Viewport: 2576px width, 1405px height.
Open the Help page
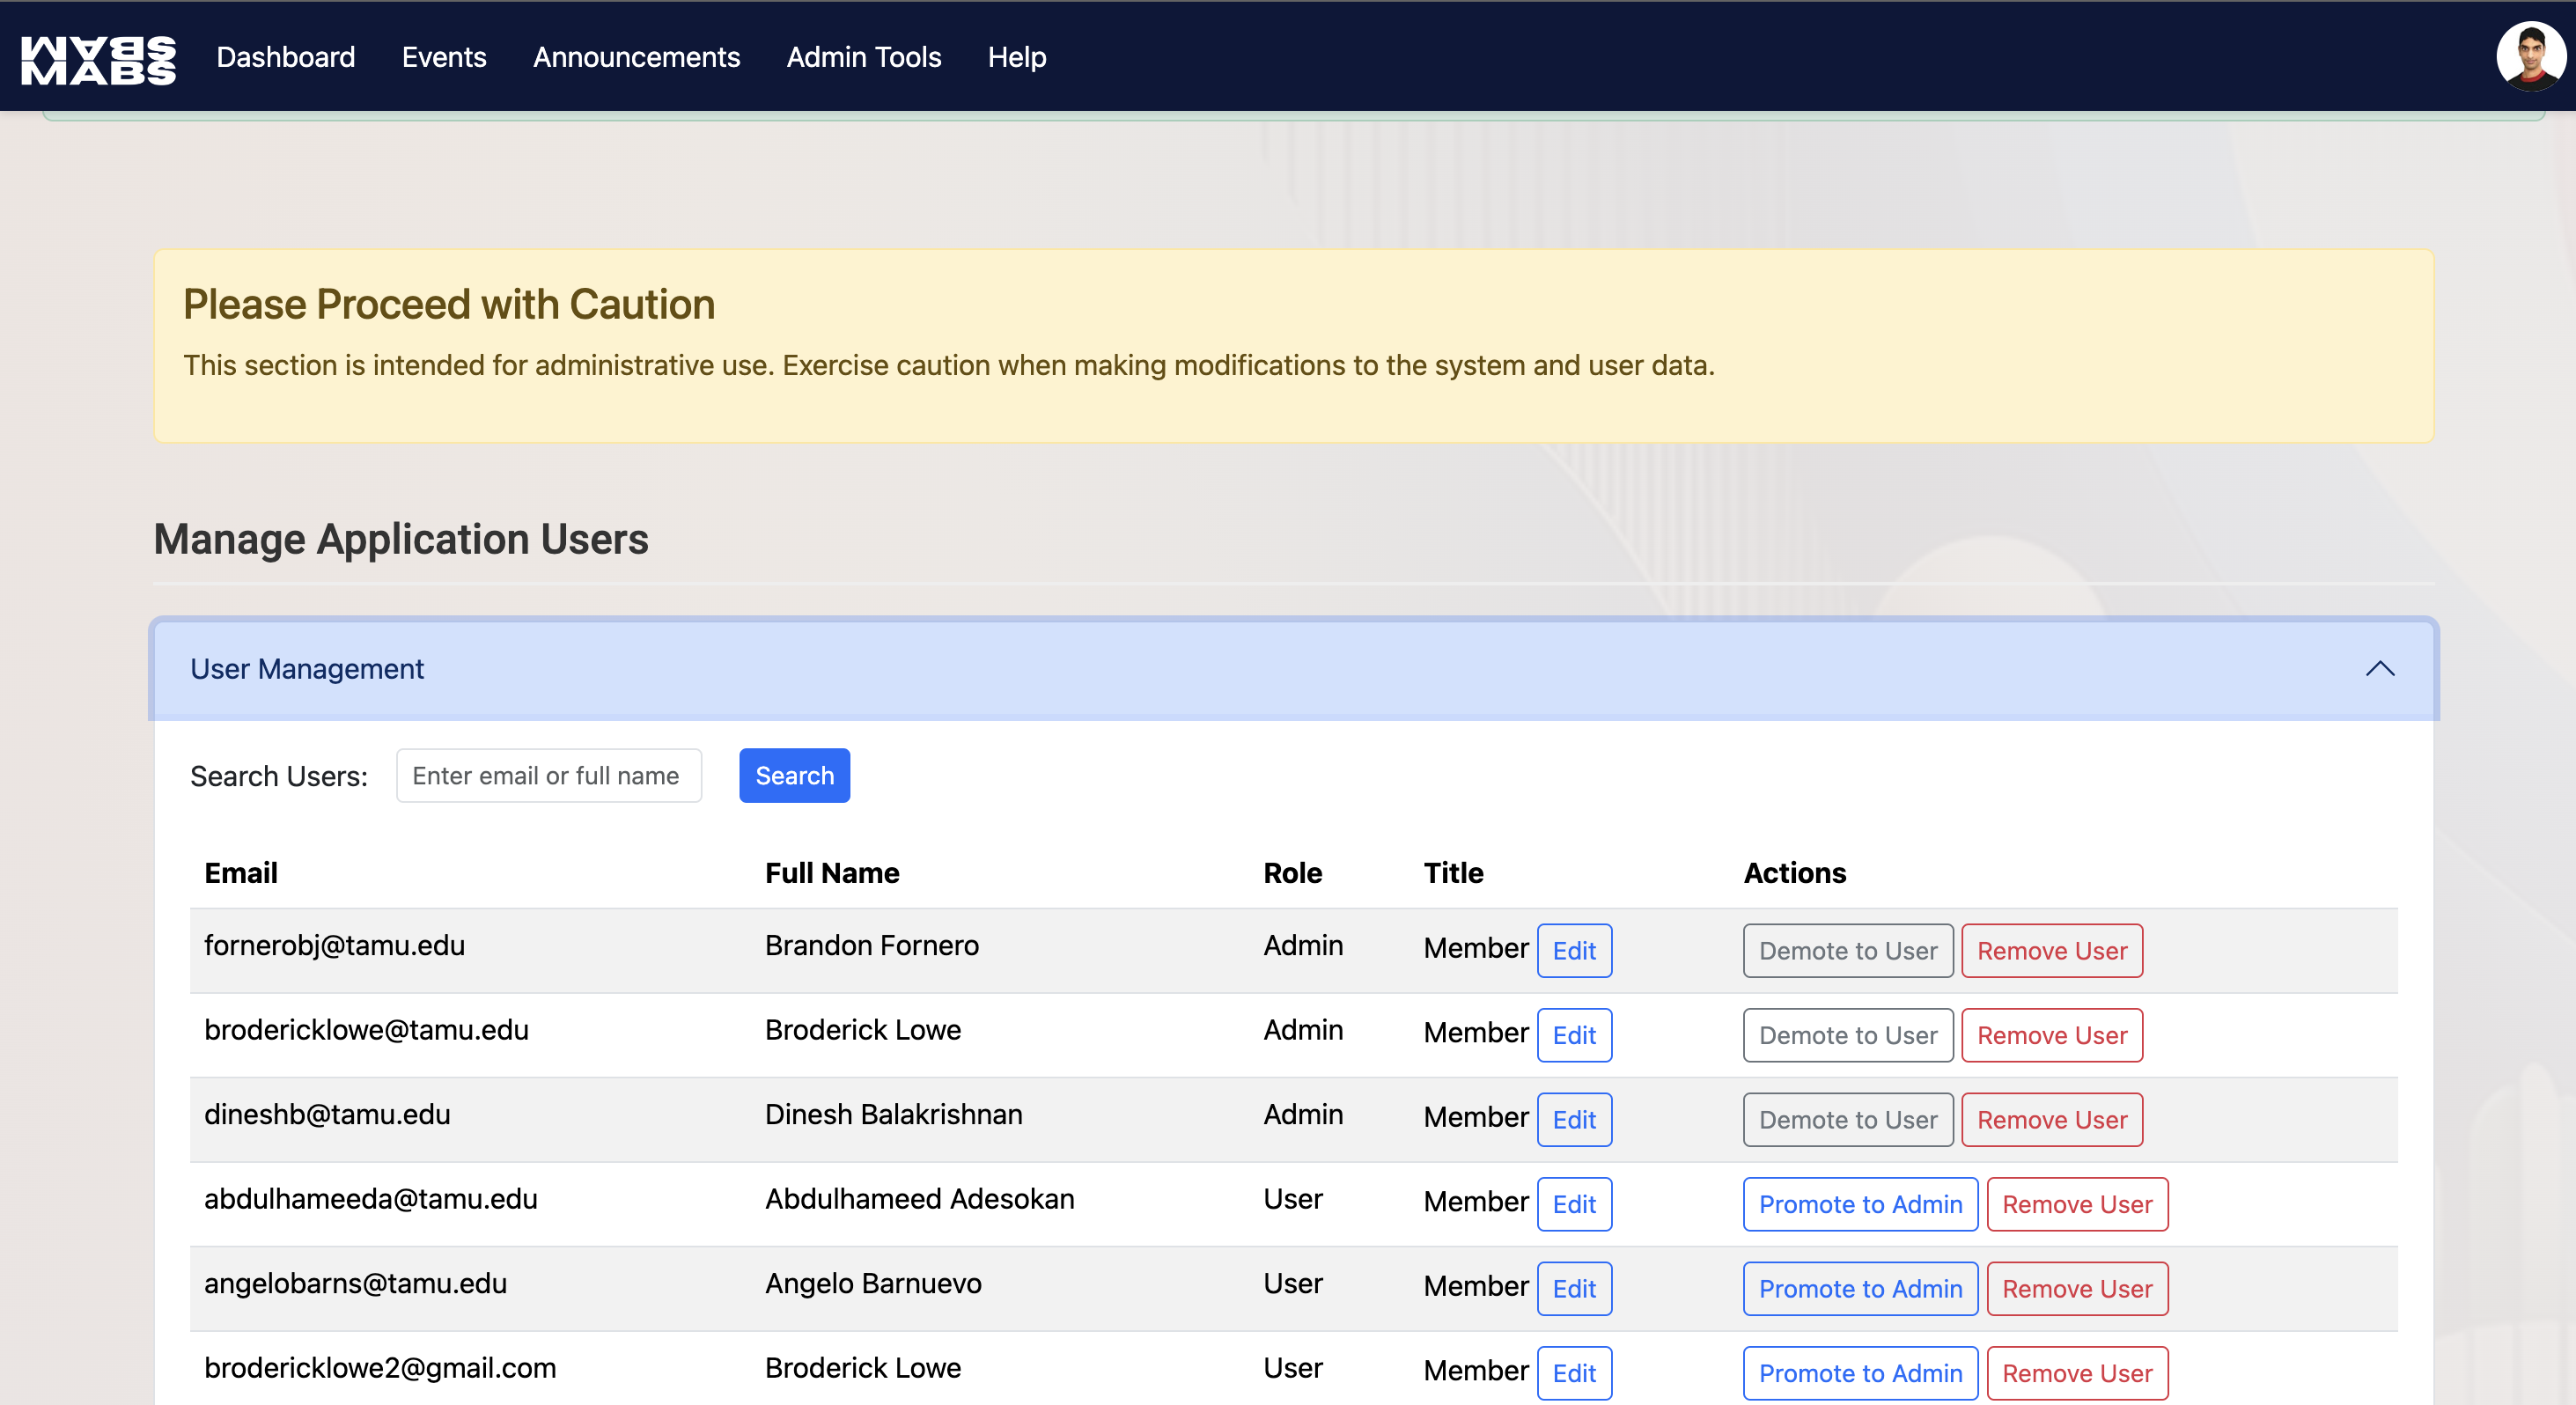point(1016,57)
